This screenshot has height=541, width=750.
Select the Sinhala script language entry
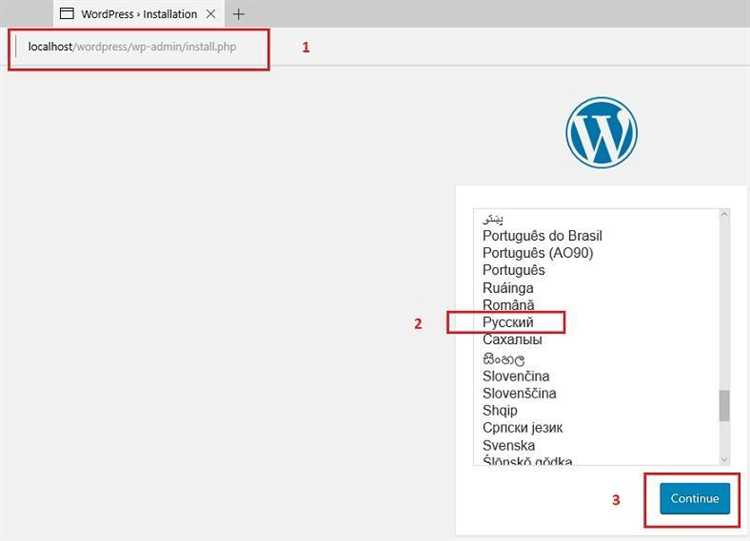503,358
